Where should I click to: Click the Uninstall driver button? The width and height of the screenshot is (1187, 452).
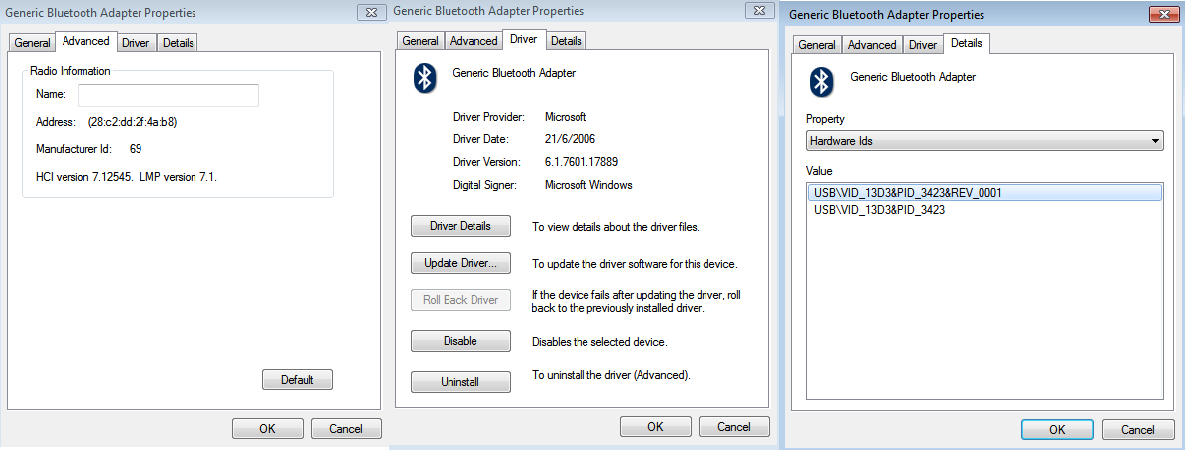pyautogui.click(x=460, y=382)
